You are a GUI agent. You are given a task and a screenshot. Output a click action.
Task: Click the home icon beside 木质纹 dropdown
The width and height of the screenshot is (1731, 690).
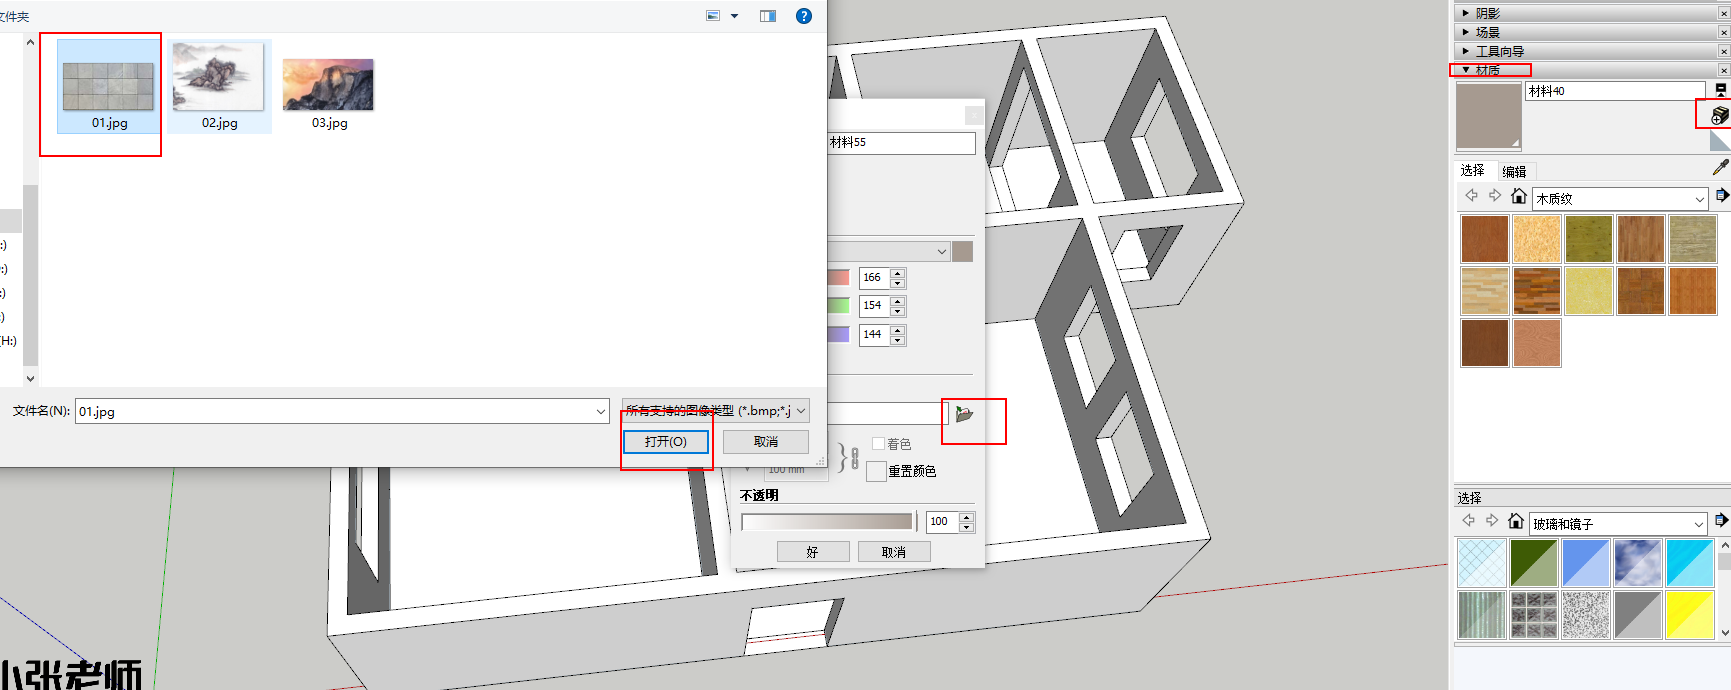[1519, 196]
